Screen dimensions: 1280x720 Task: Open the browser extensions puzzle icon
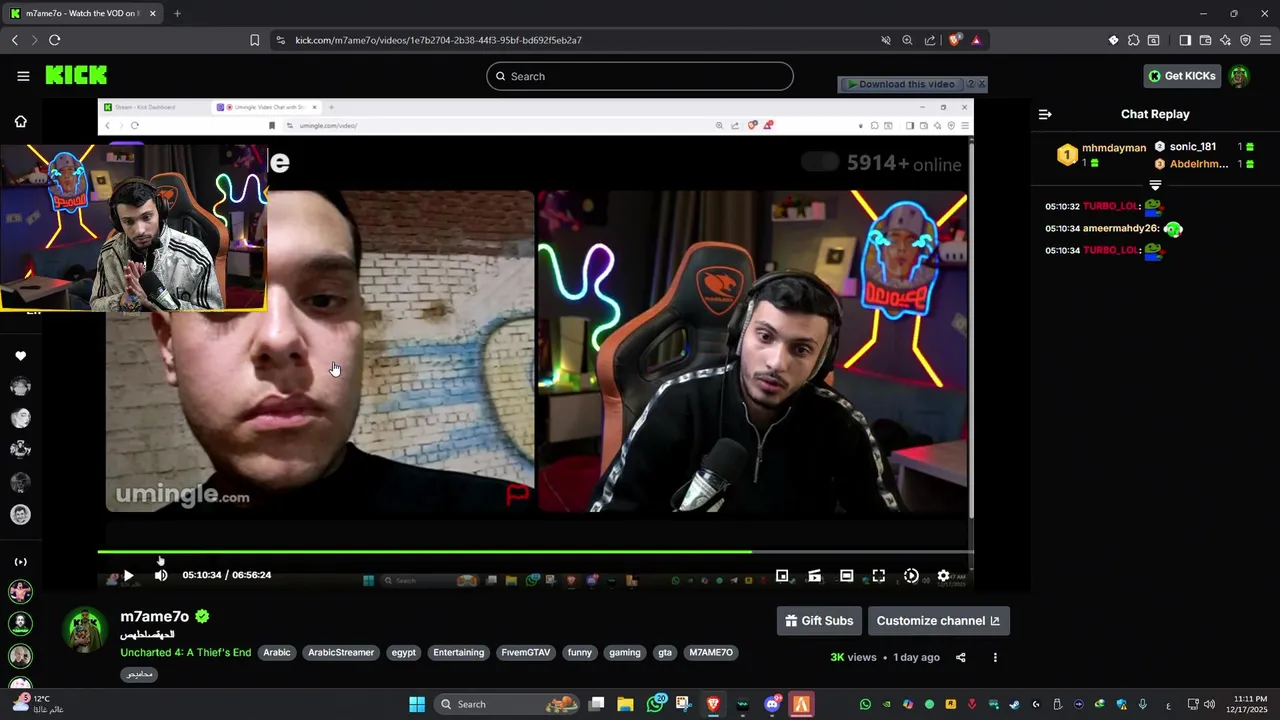click(1133, 40)
